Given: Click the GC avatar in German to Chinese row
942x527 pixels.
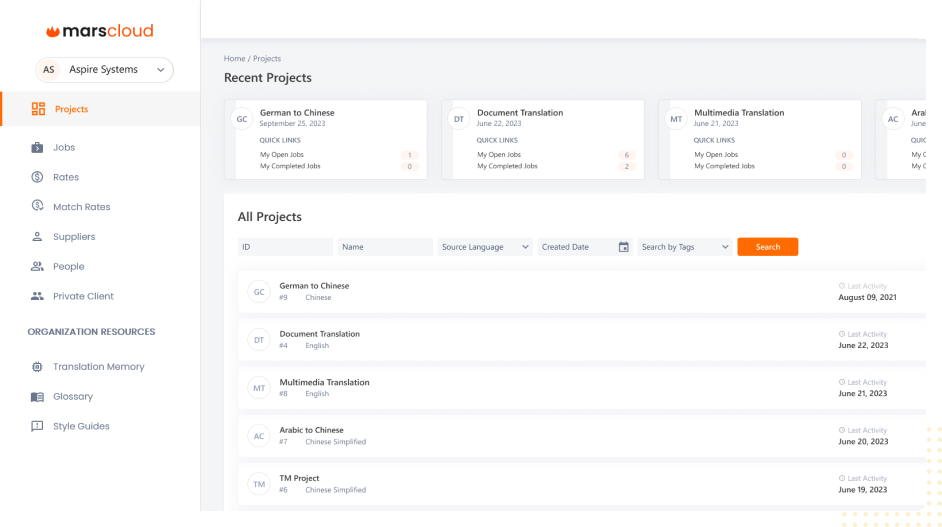Looking at the screenshot, I should (x=259, y=292).
